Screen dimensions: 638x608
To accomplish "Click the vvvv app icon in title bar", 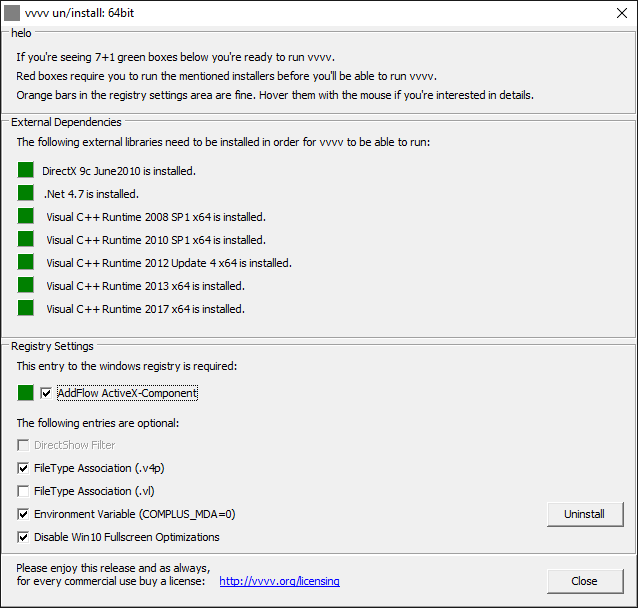I will 12,13.
